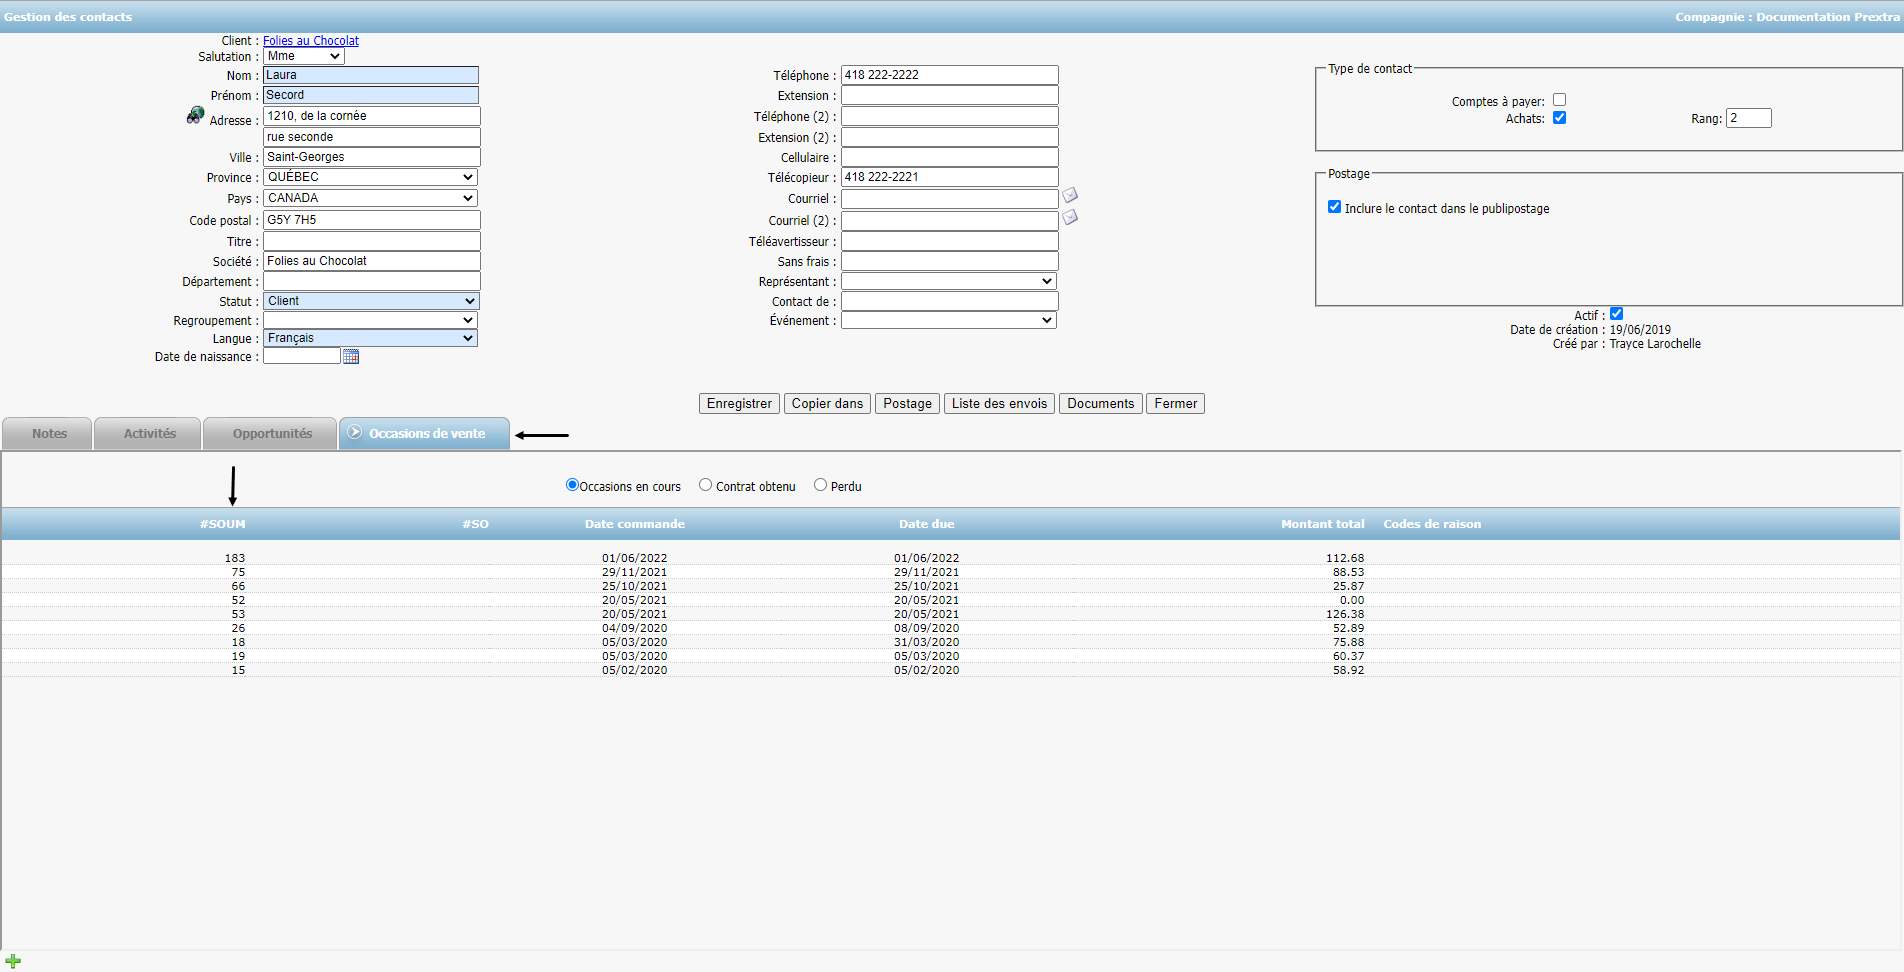Click the Télécopieur field 418 222-2221

click(x=950, y=177)
